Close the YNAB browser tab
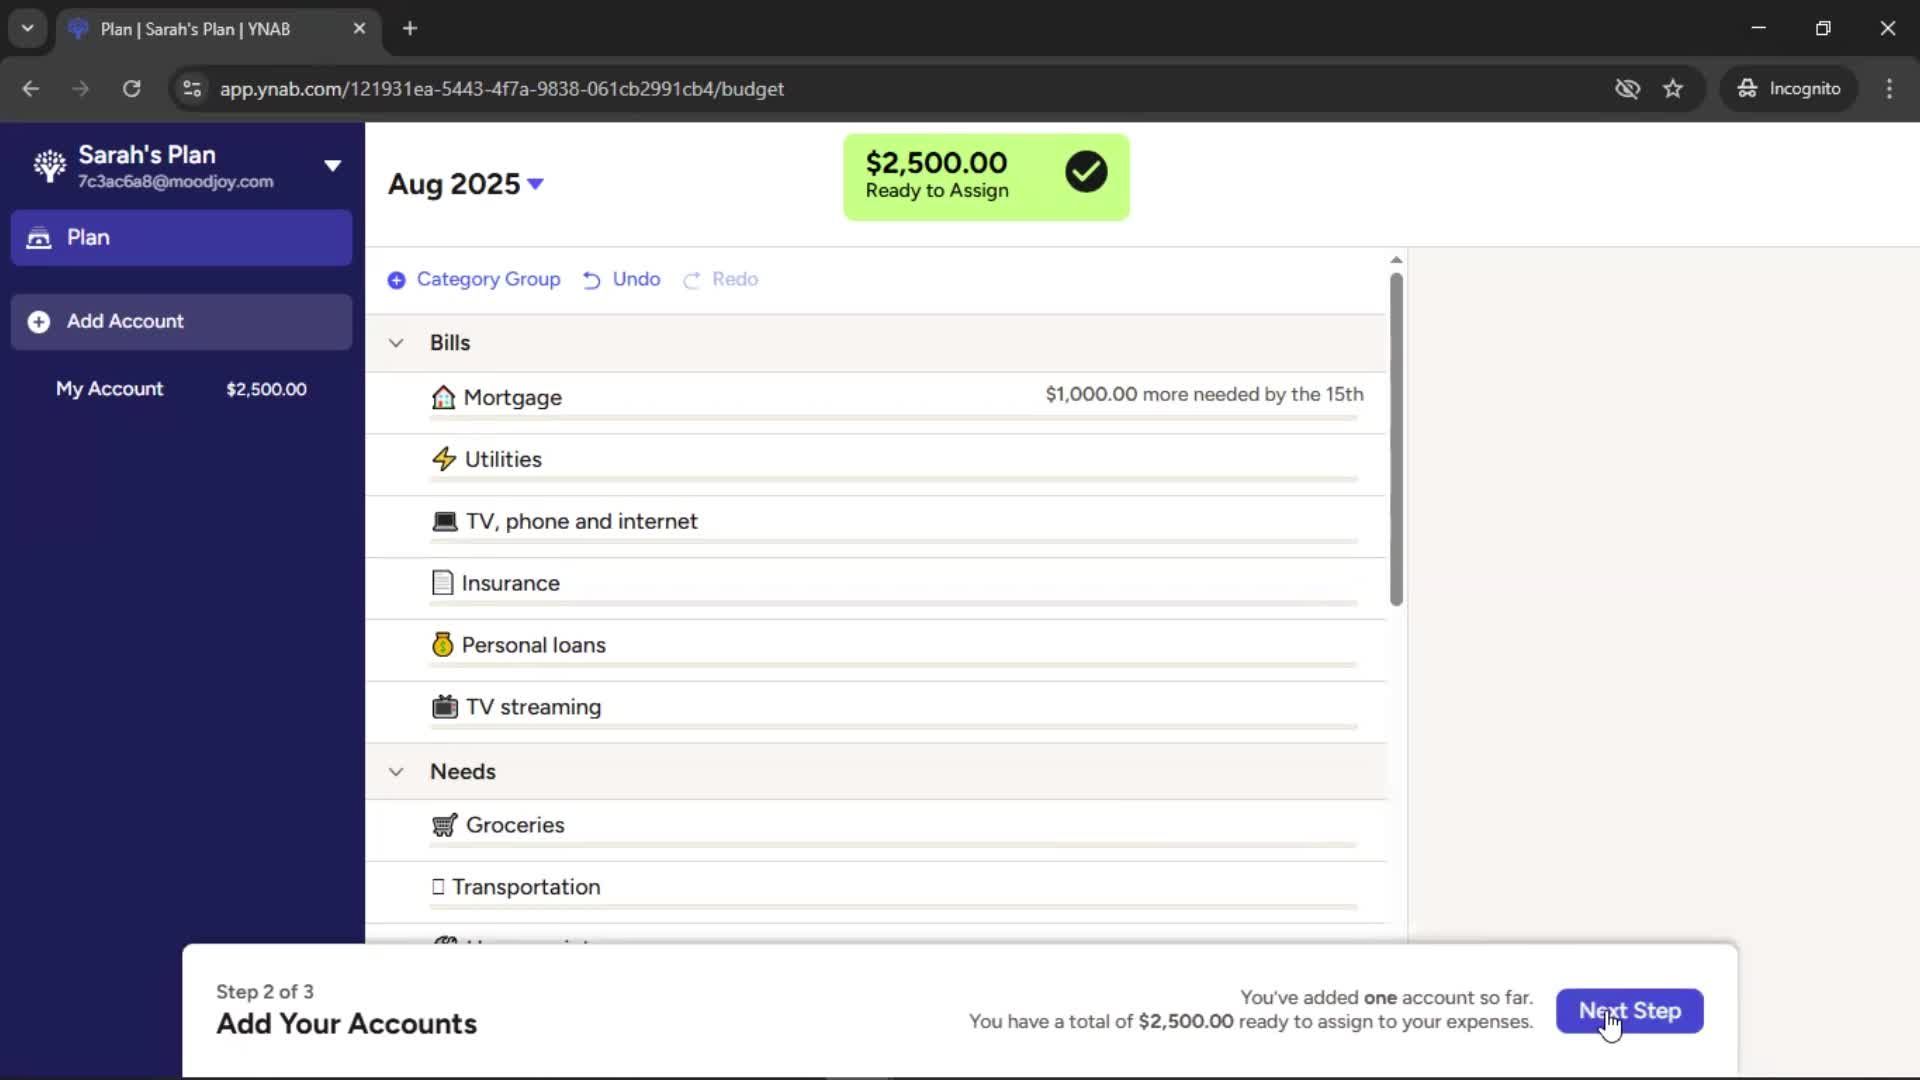Image resolution: width=1920 pixels, height=1080 pixels. pyautogui.click(x=359, y=29)
